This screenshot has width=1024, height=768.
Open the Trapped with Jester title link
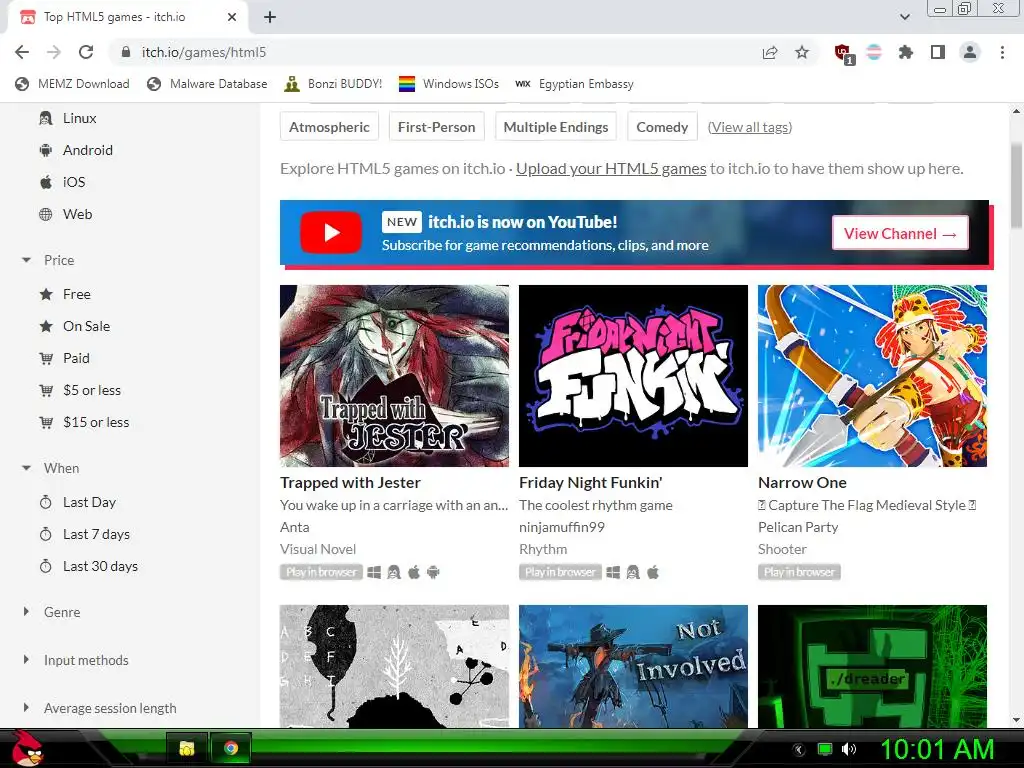[350, 483]
